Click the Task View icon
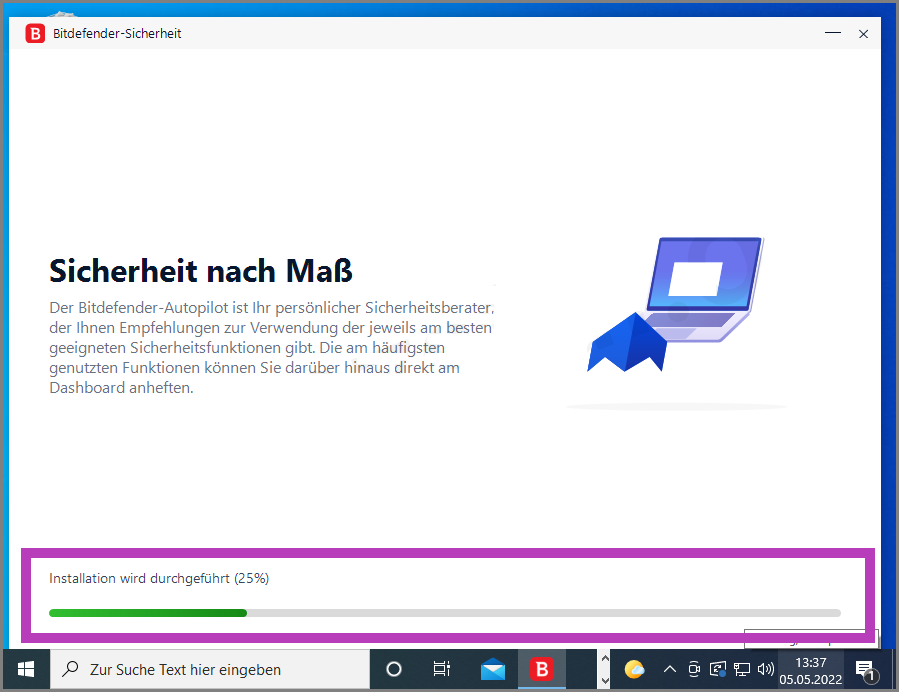Image resolution: width=900 pixels, height=692 pixels. coord(441,669)
